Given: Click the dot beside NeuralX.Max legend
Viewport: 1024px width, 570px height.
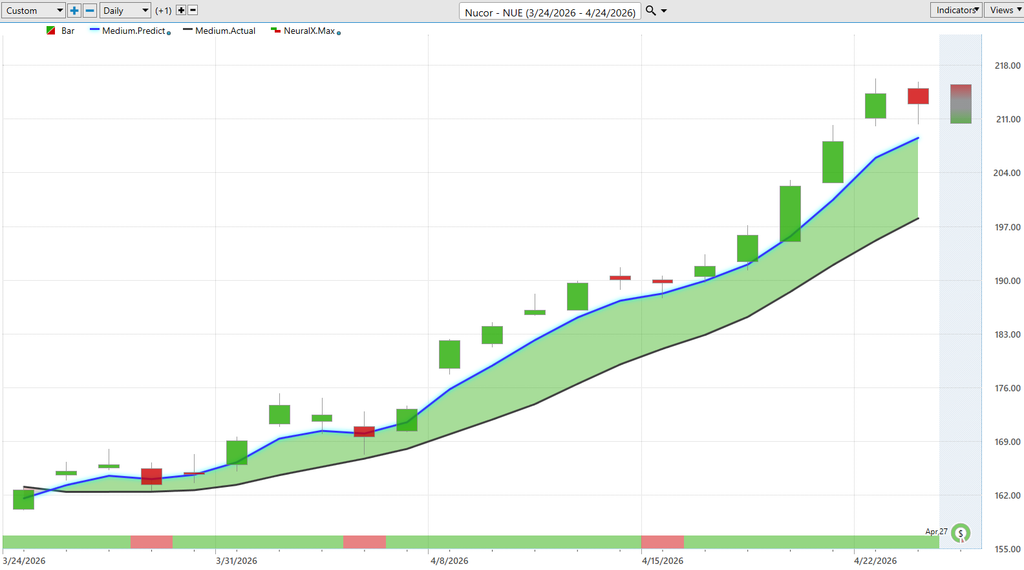Looking at the screenshot, I should (340, 33).
